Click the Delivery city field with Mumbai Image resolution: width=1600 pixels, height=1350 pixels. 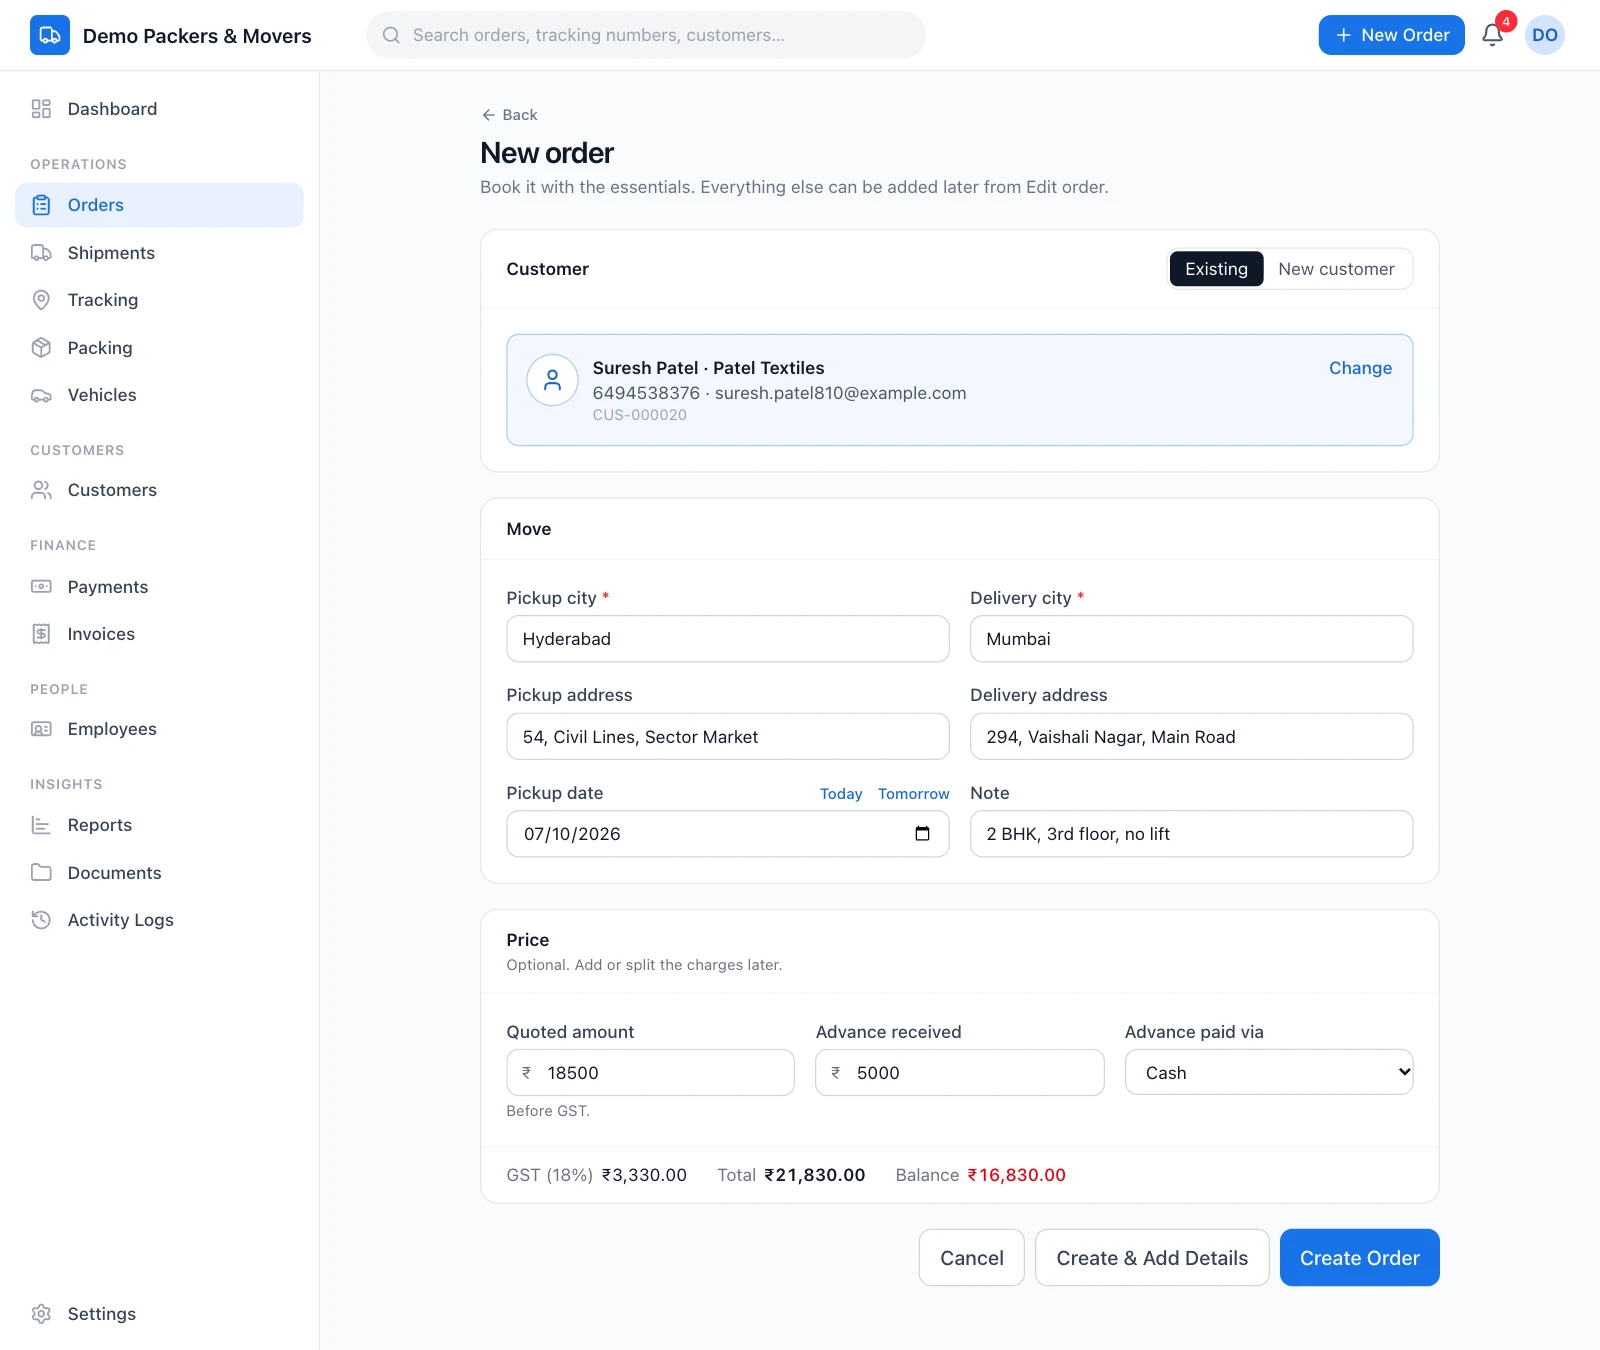click(1191, 639)
